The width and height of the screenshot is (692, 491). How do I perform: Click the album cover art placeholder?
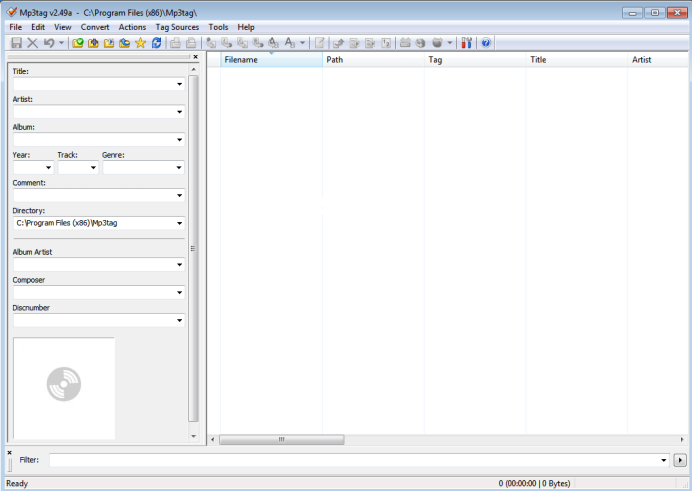[64, 388]
